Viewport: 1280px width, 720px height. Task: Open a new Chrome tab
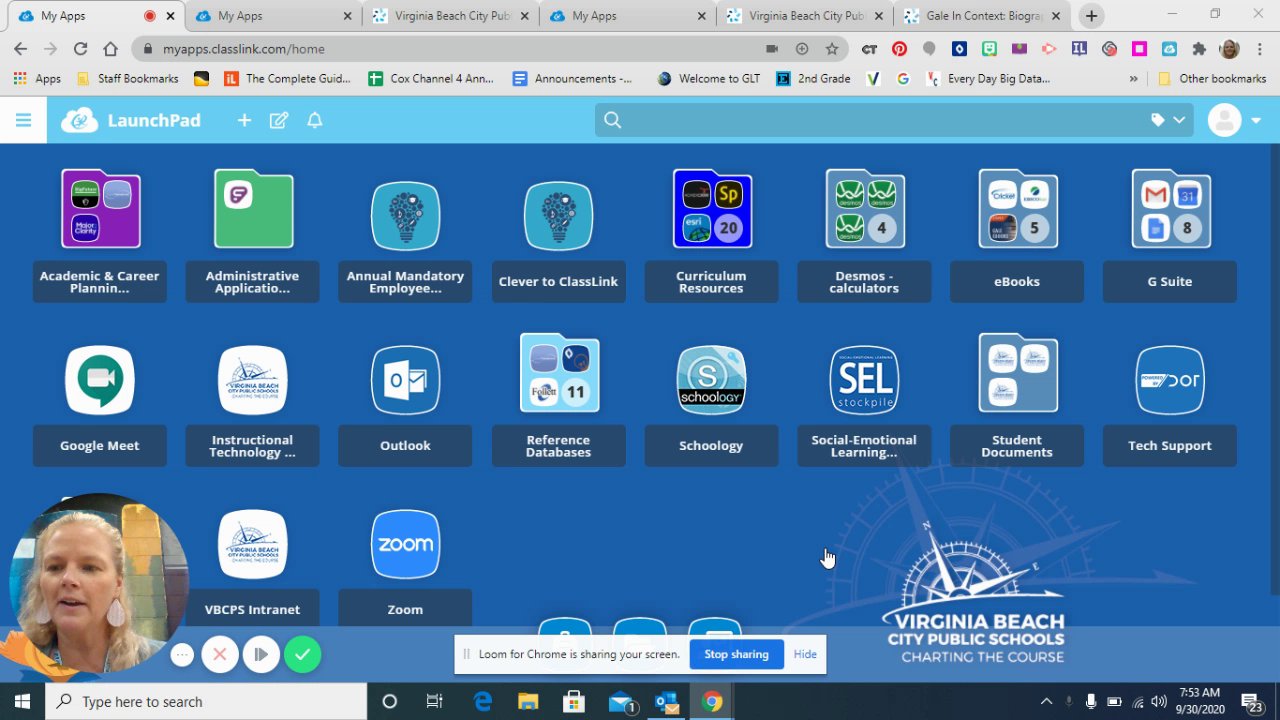tap(1091, 16)
